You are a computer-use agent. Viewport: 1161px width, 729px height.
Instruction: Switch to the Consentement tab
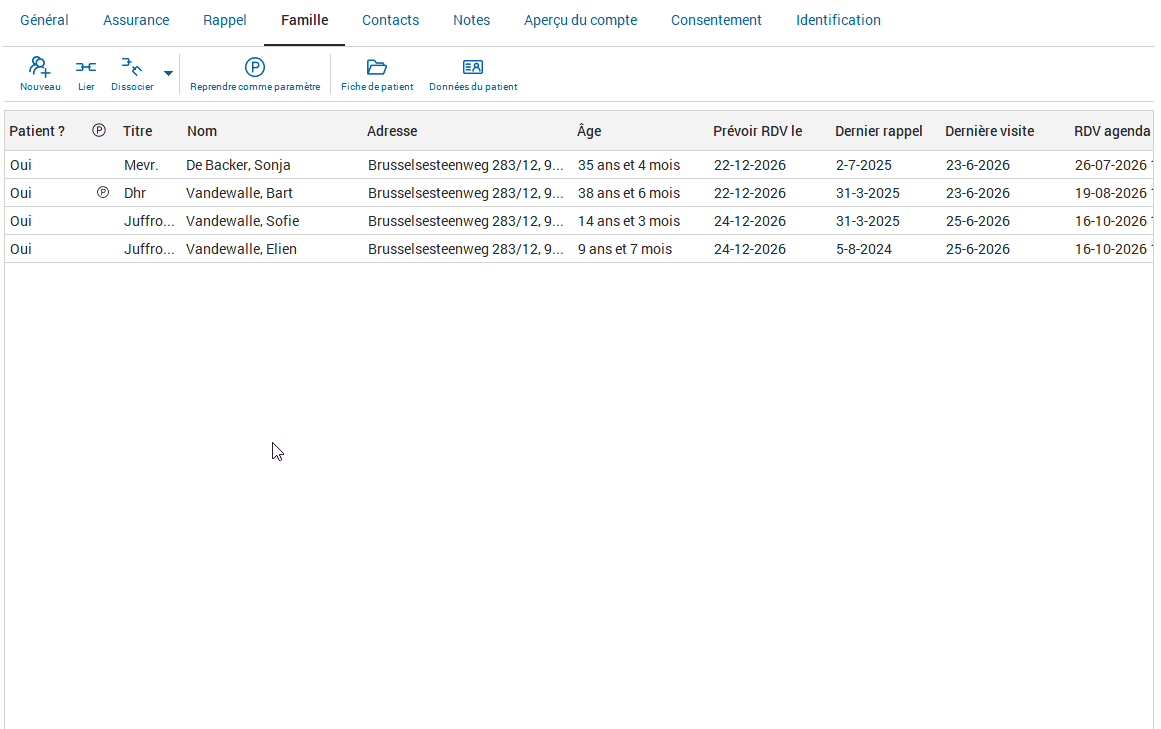point(716,20)
